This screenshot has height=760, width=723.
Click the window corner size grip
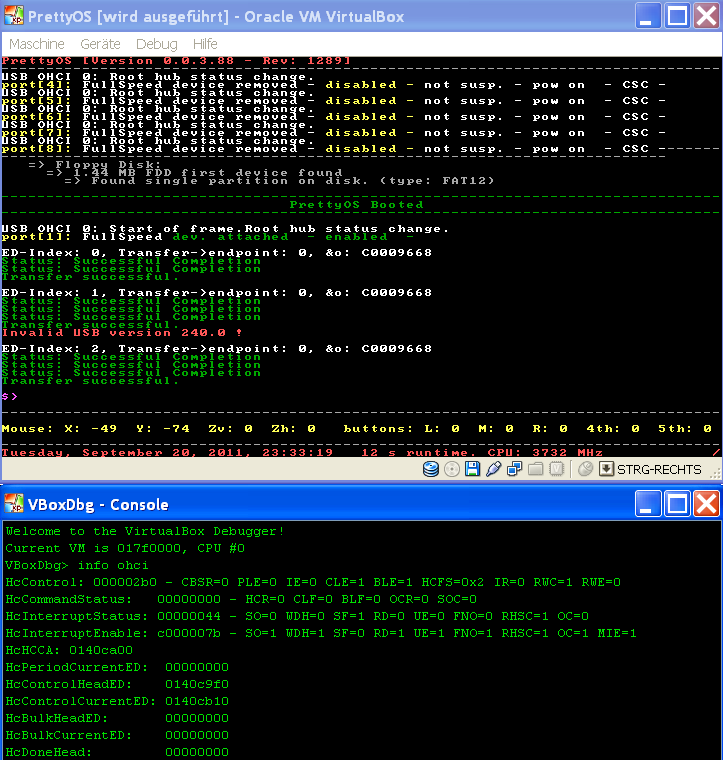pos(715,473)
